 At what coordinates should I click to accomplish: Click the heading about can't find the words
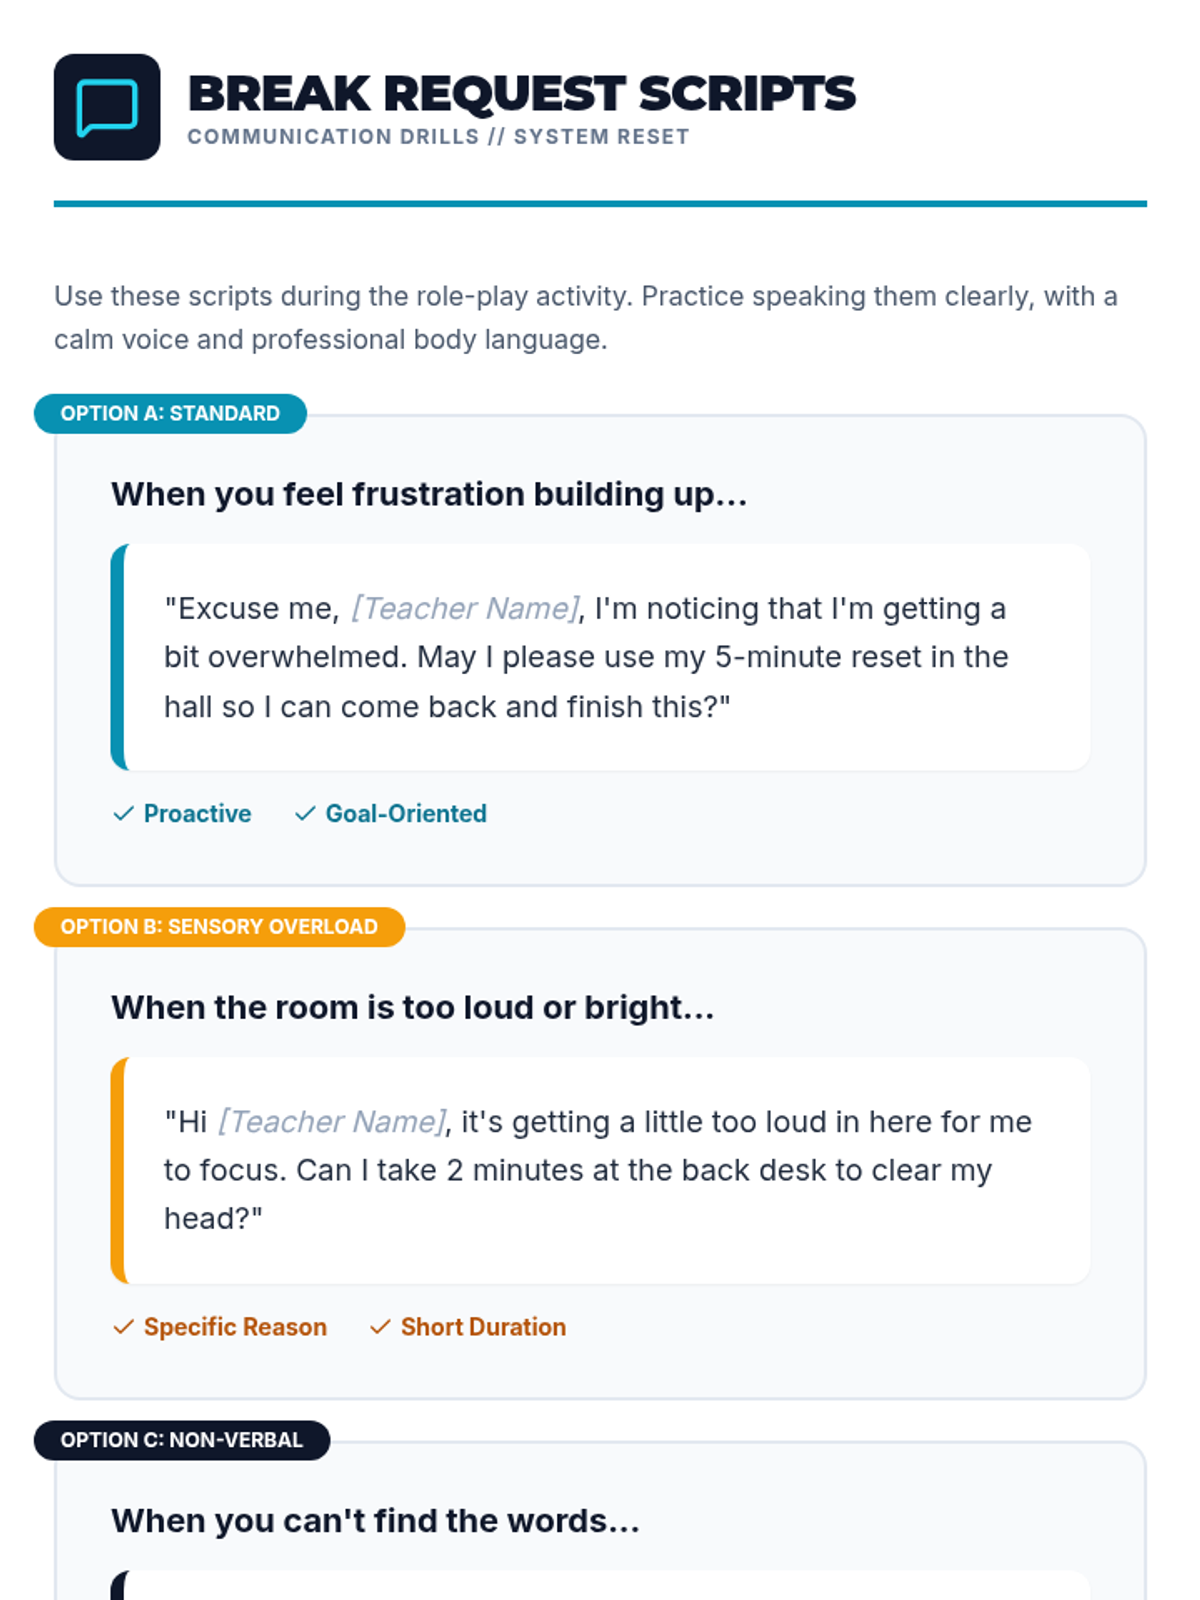[375, 1520]
